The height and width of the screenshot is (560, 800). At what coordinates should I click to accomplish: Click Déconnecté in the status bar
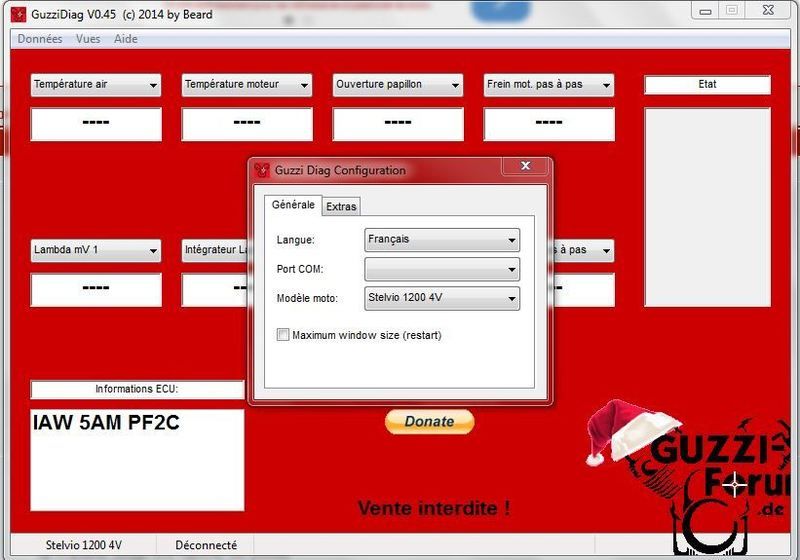click(206, 545)
